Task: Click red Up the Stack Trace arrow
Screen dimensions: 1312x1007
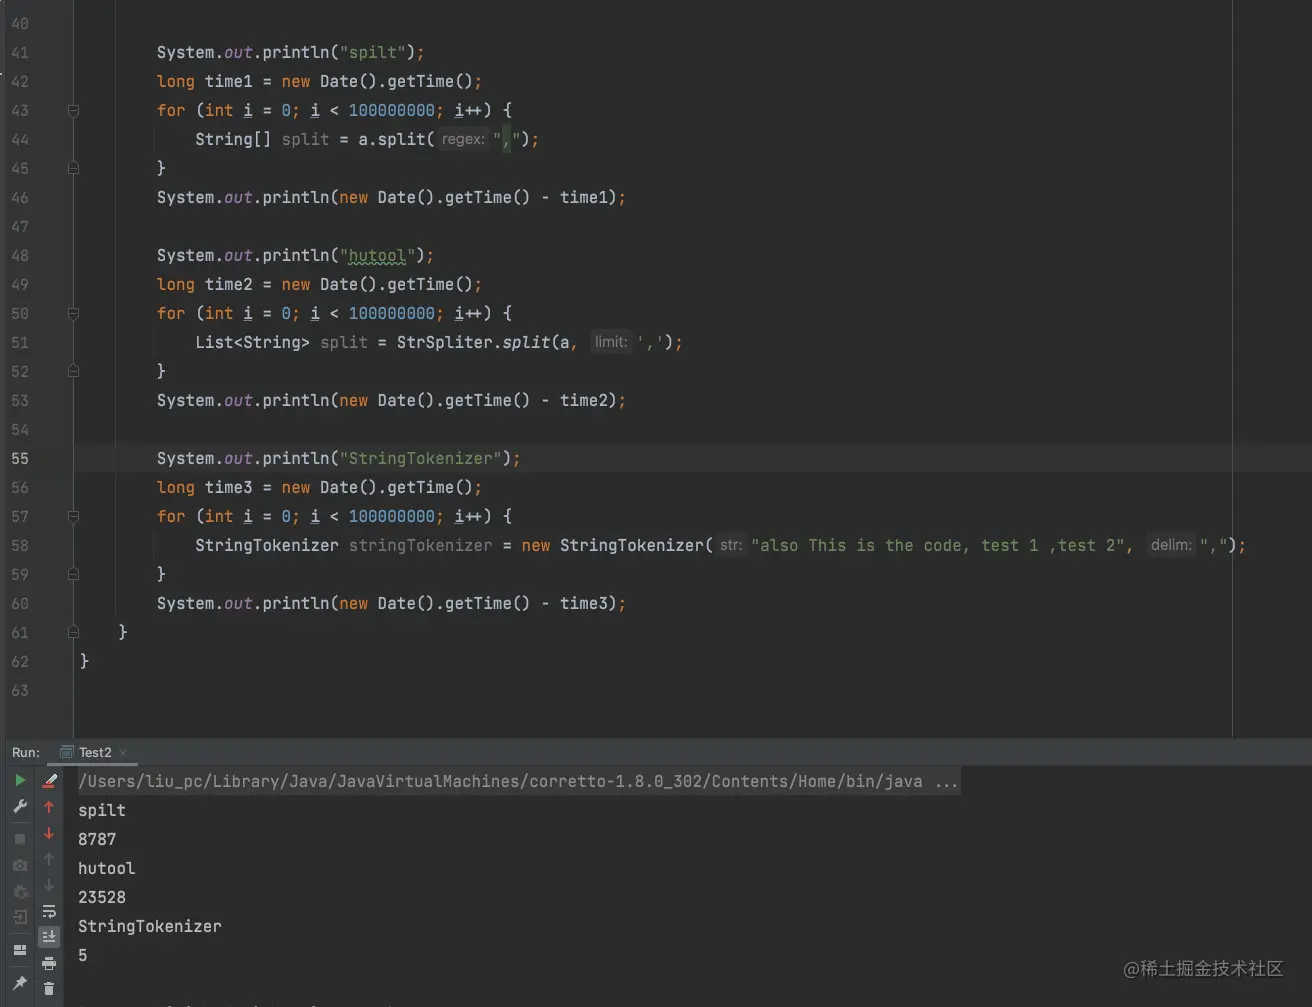Action: pyautogui.click(x=49, y=807)
